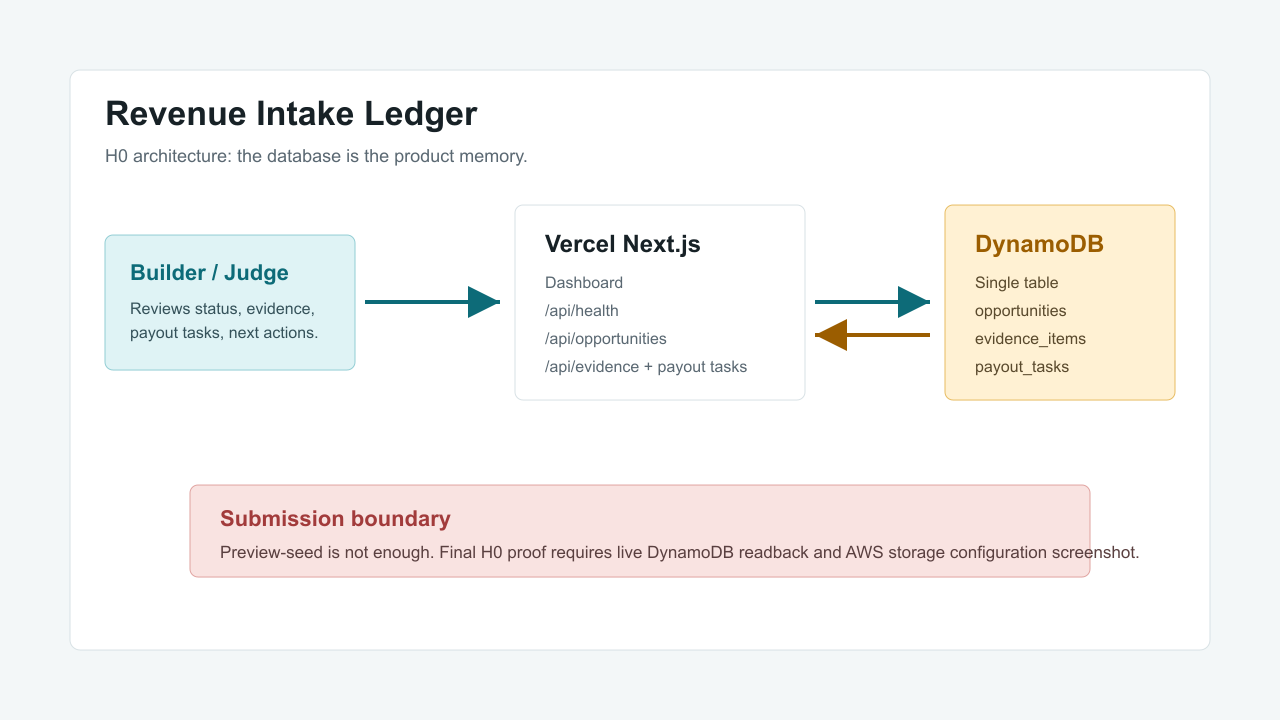Click the /api/evidence + payout tasks line

point(646,367)
